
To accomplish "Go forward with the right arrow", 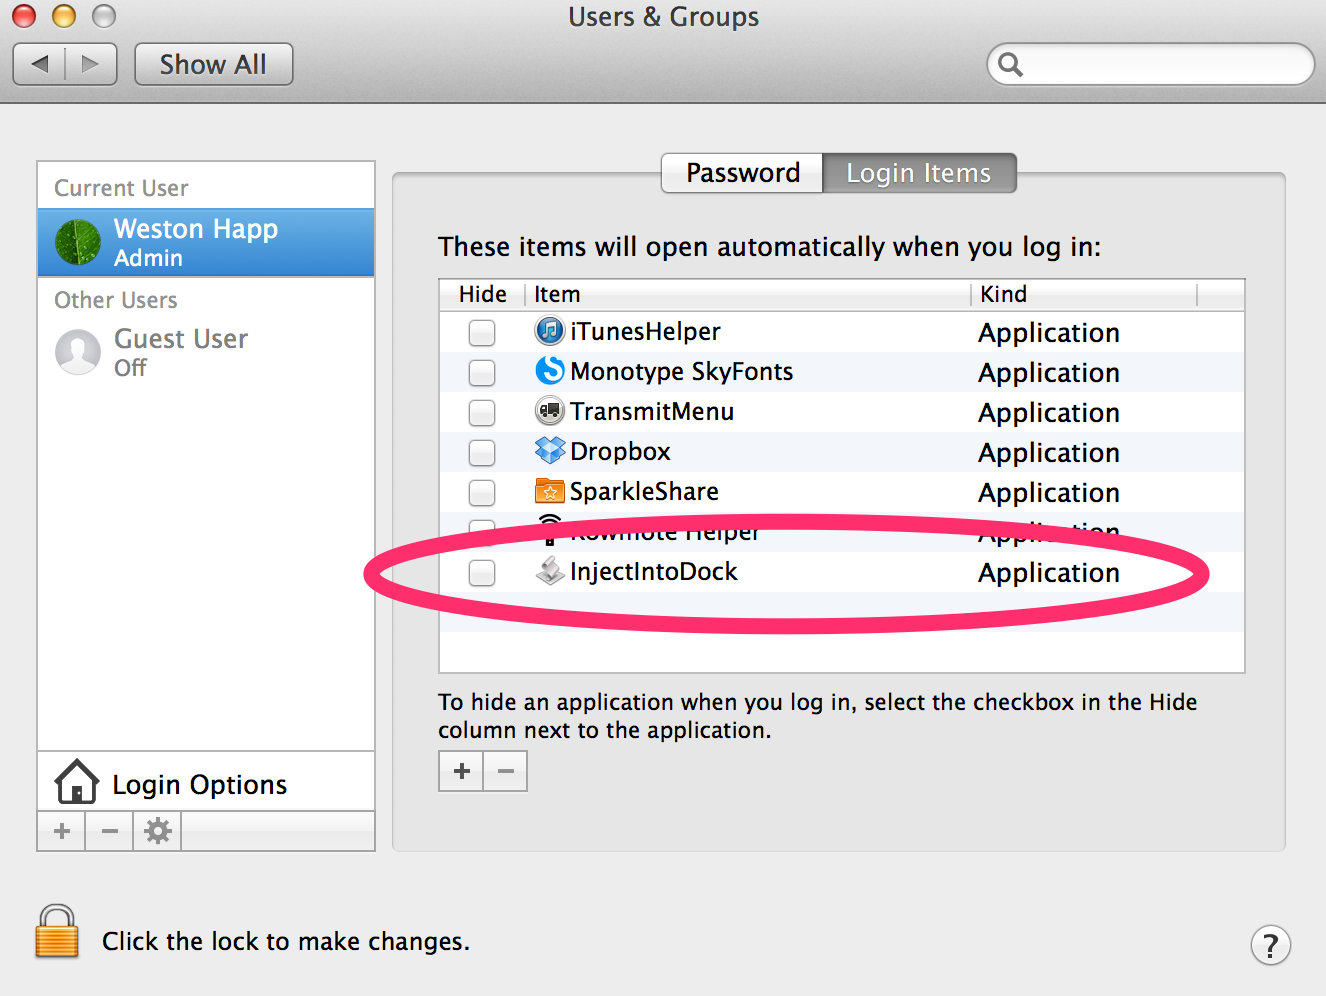I will point(91,64).
